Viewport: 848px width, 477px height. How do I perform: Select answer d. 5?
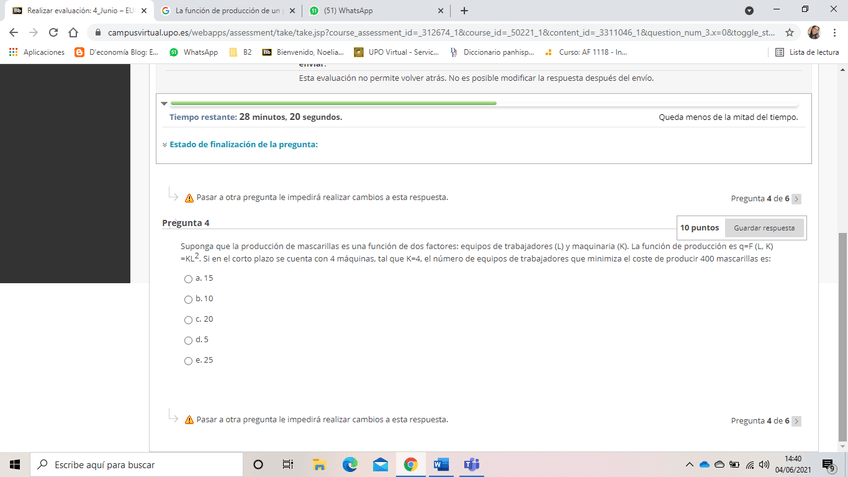188,341
